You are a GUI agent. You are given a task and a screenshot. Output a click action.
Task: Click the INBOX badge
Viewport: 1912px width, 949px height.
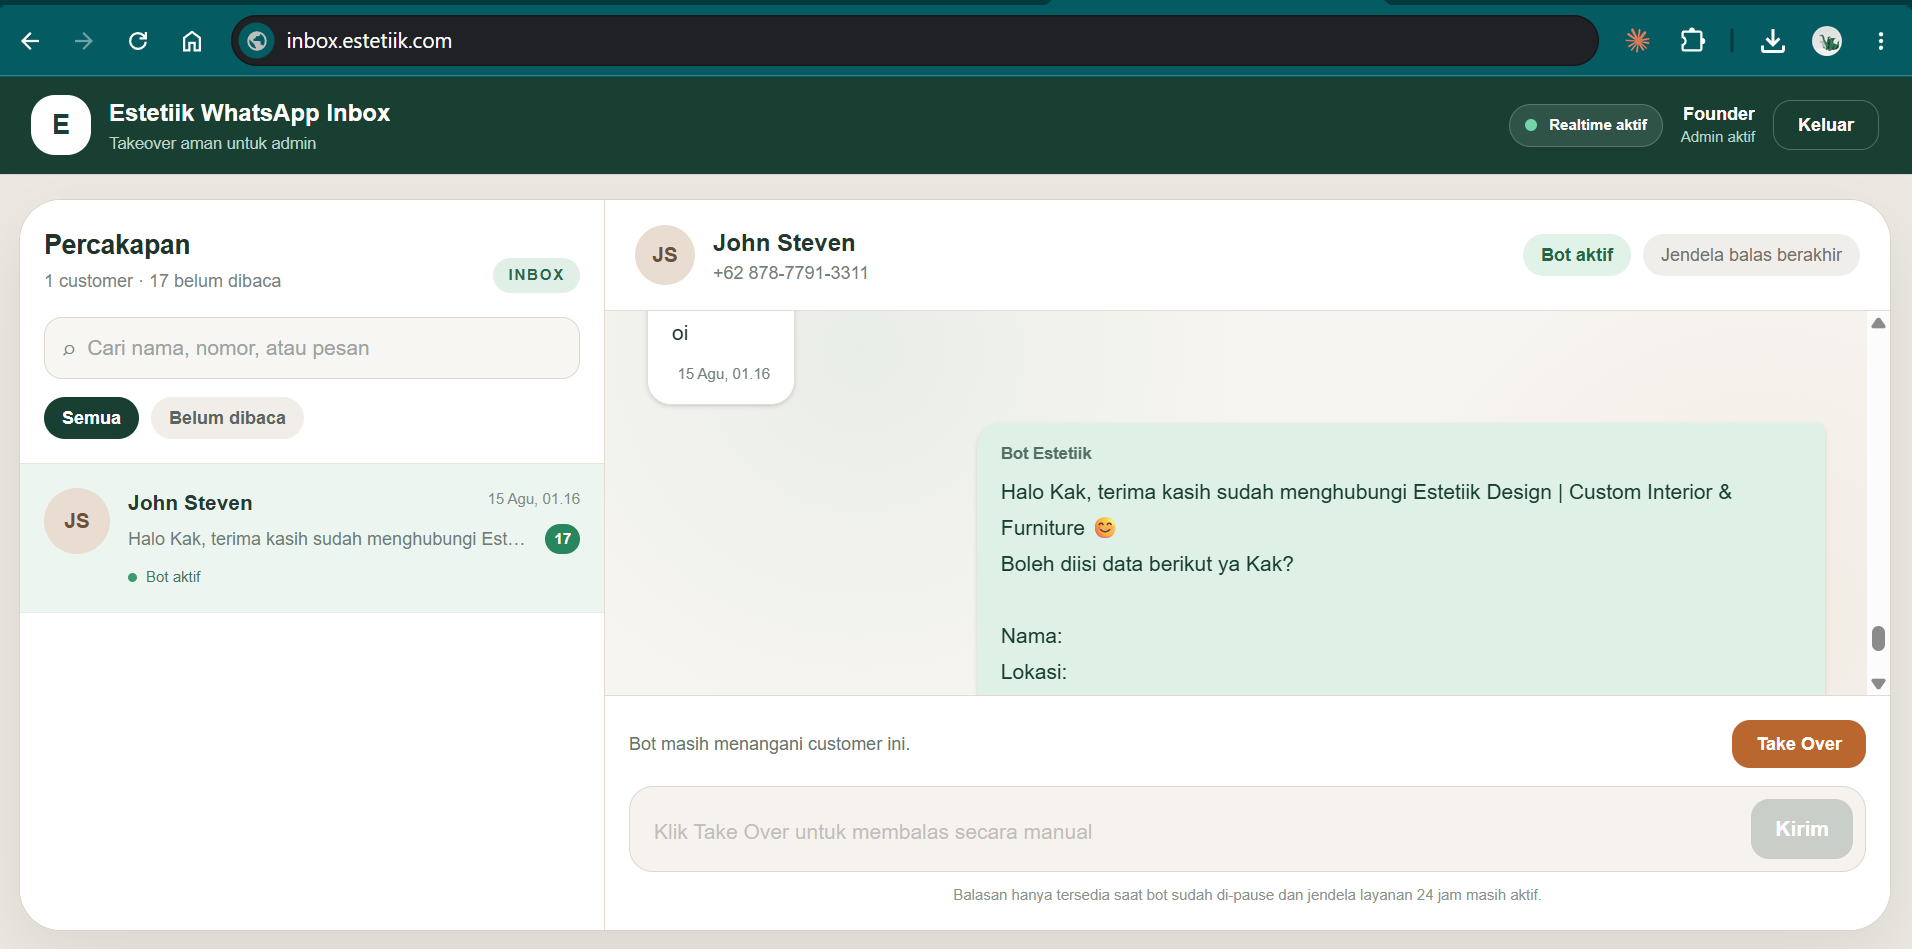point(536,275)
